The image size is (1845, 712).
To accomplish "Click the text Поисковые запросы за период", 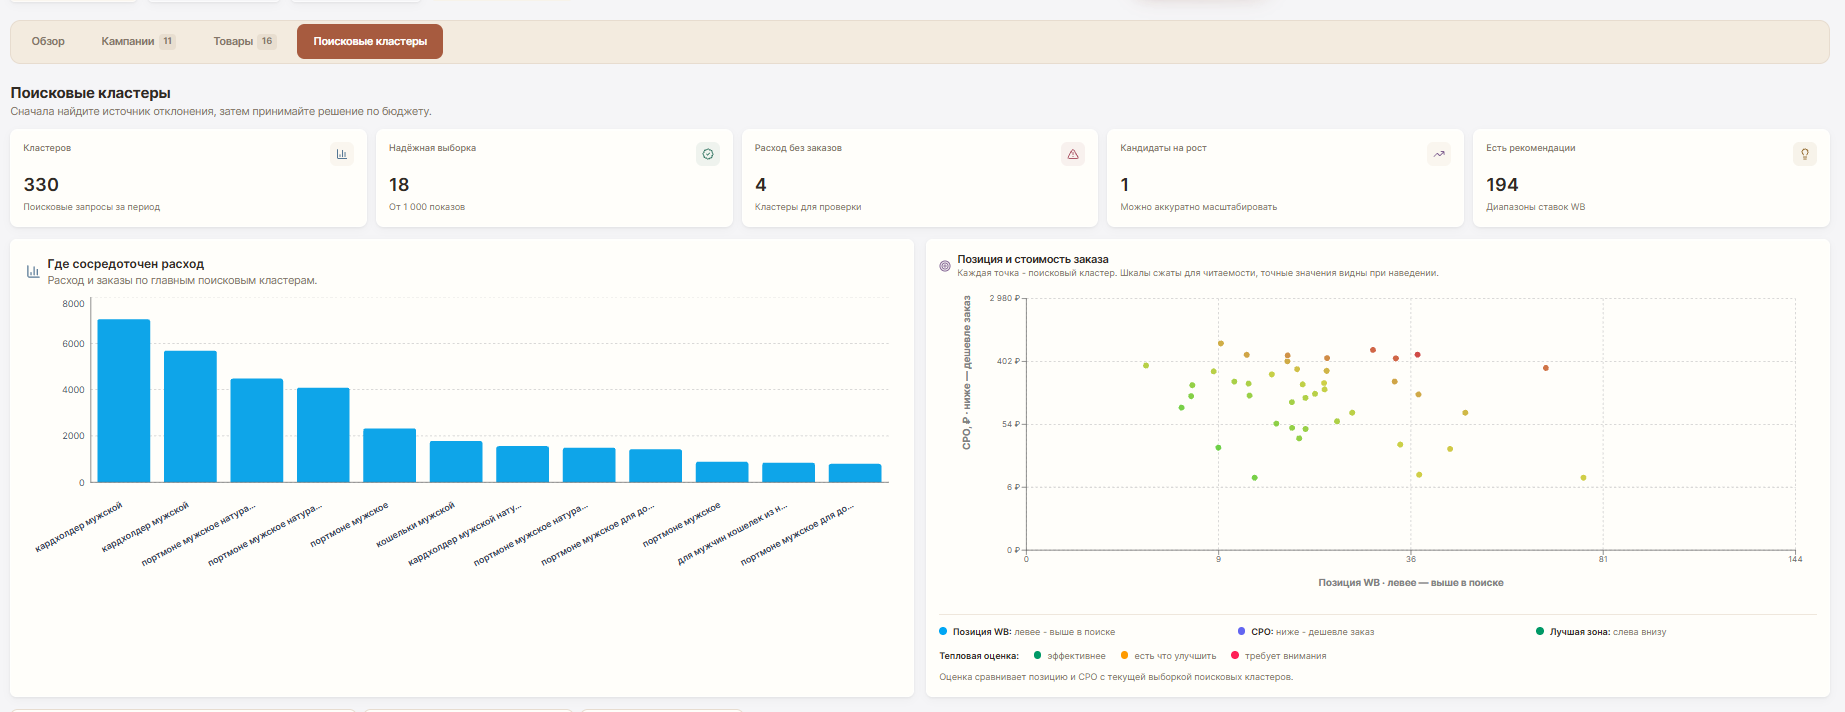I will click(92, 207).
